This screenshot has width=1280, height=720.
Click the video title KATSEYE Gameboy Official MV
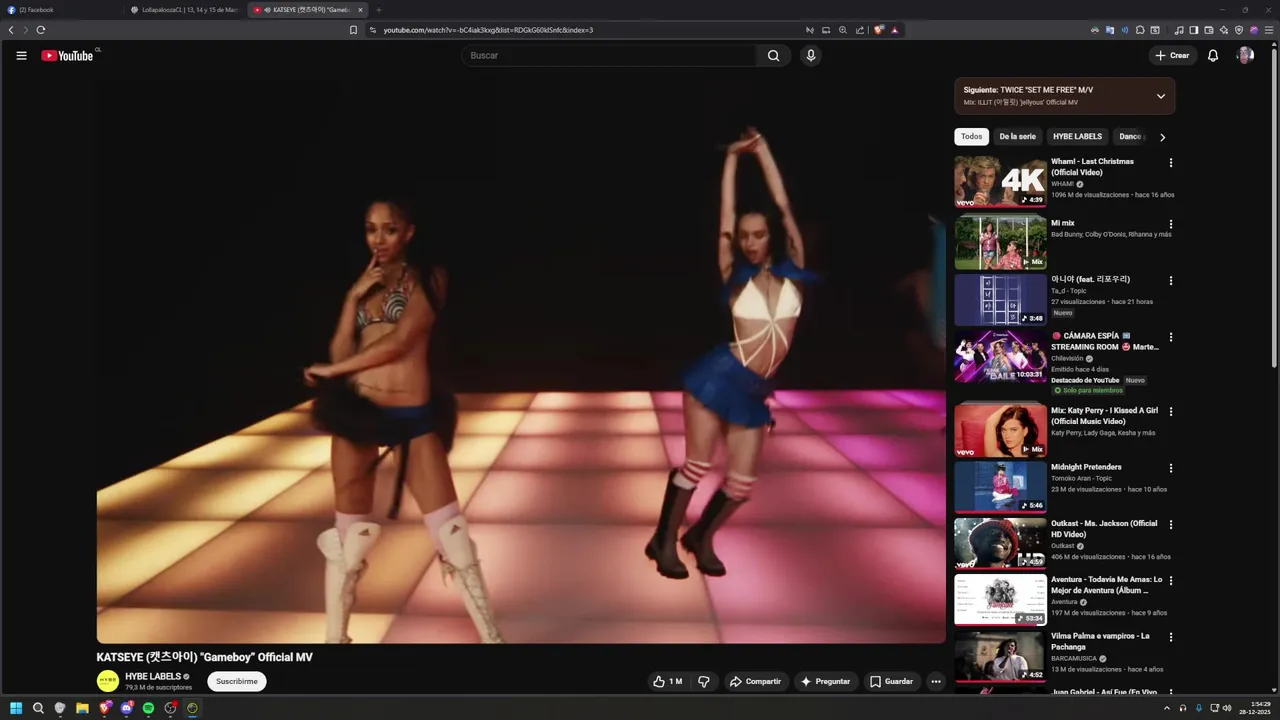(205, 657)
